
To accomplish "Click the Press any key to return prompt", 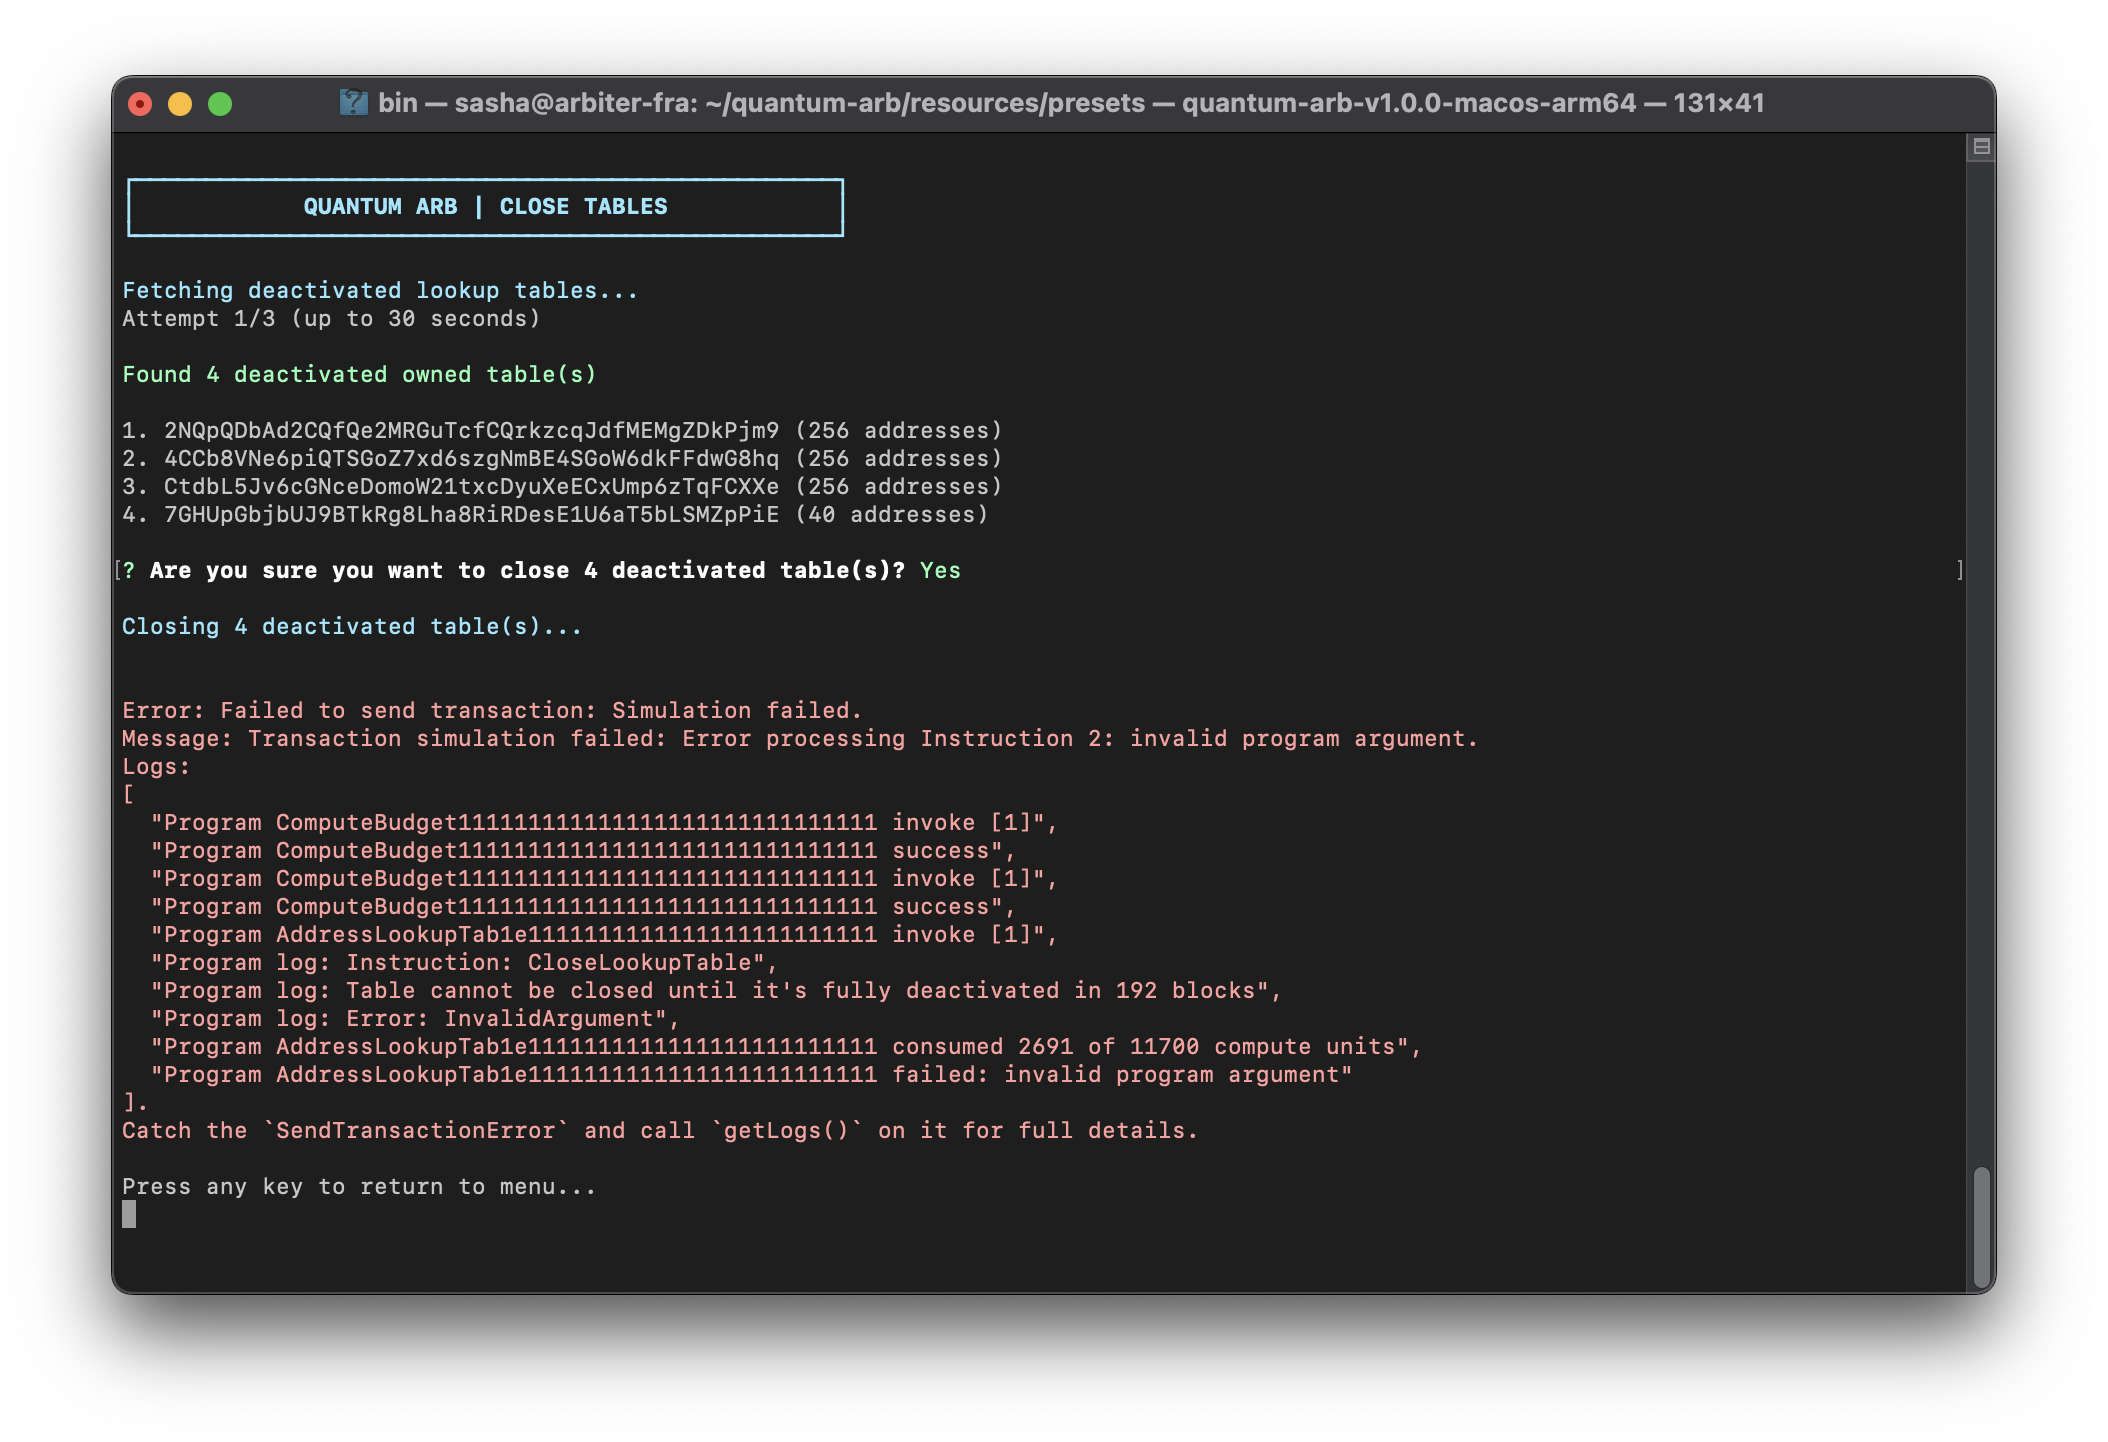I will (x=359, y=1187).
